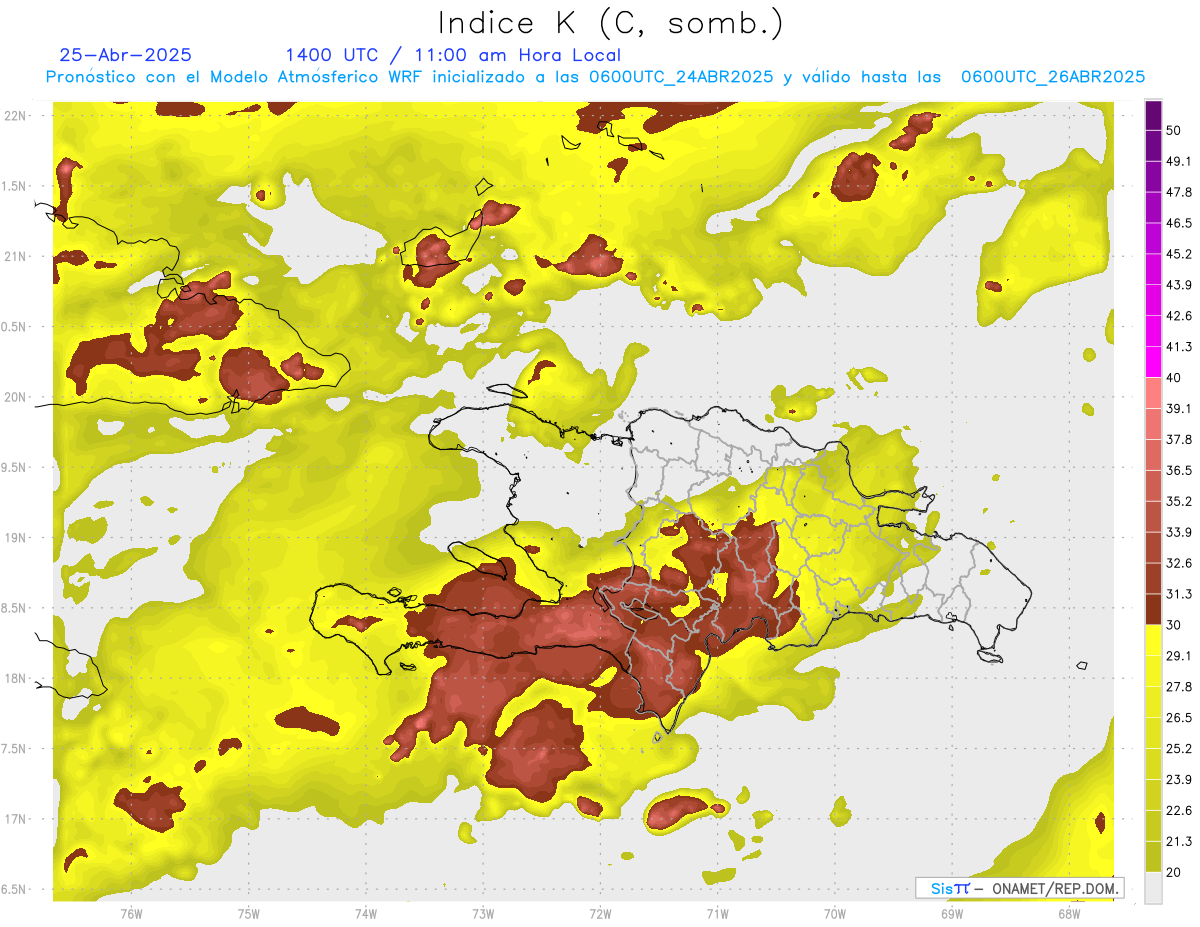The height and width of the screenshot is (927, 1200).
Task: Click the '29.1' colorbar label
Action: point(1178,656)
